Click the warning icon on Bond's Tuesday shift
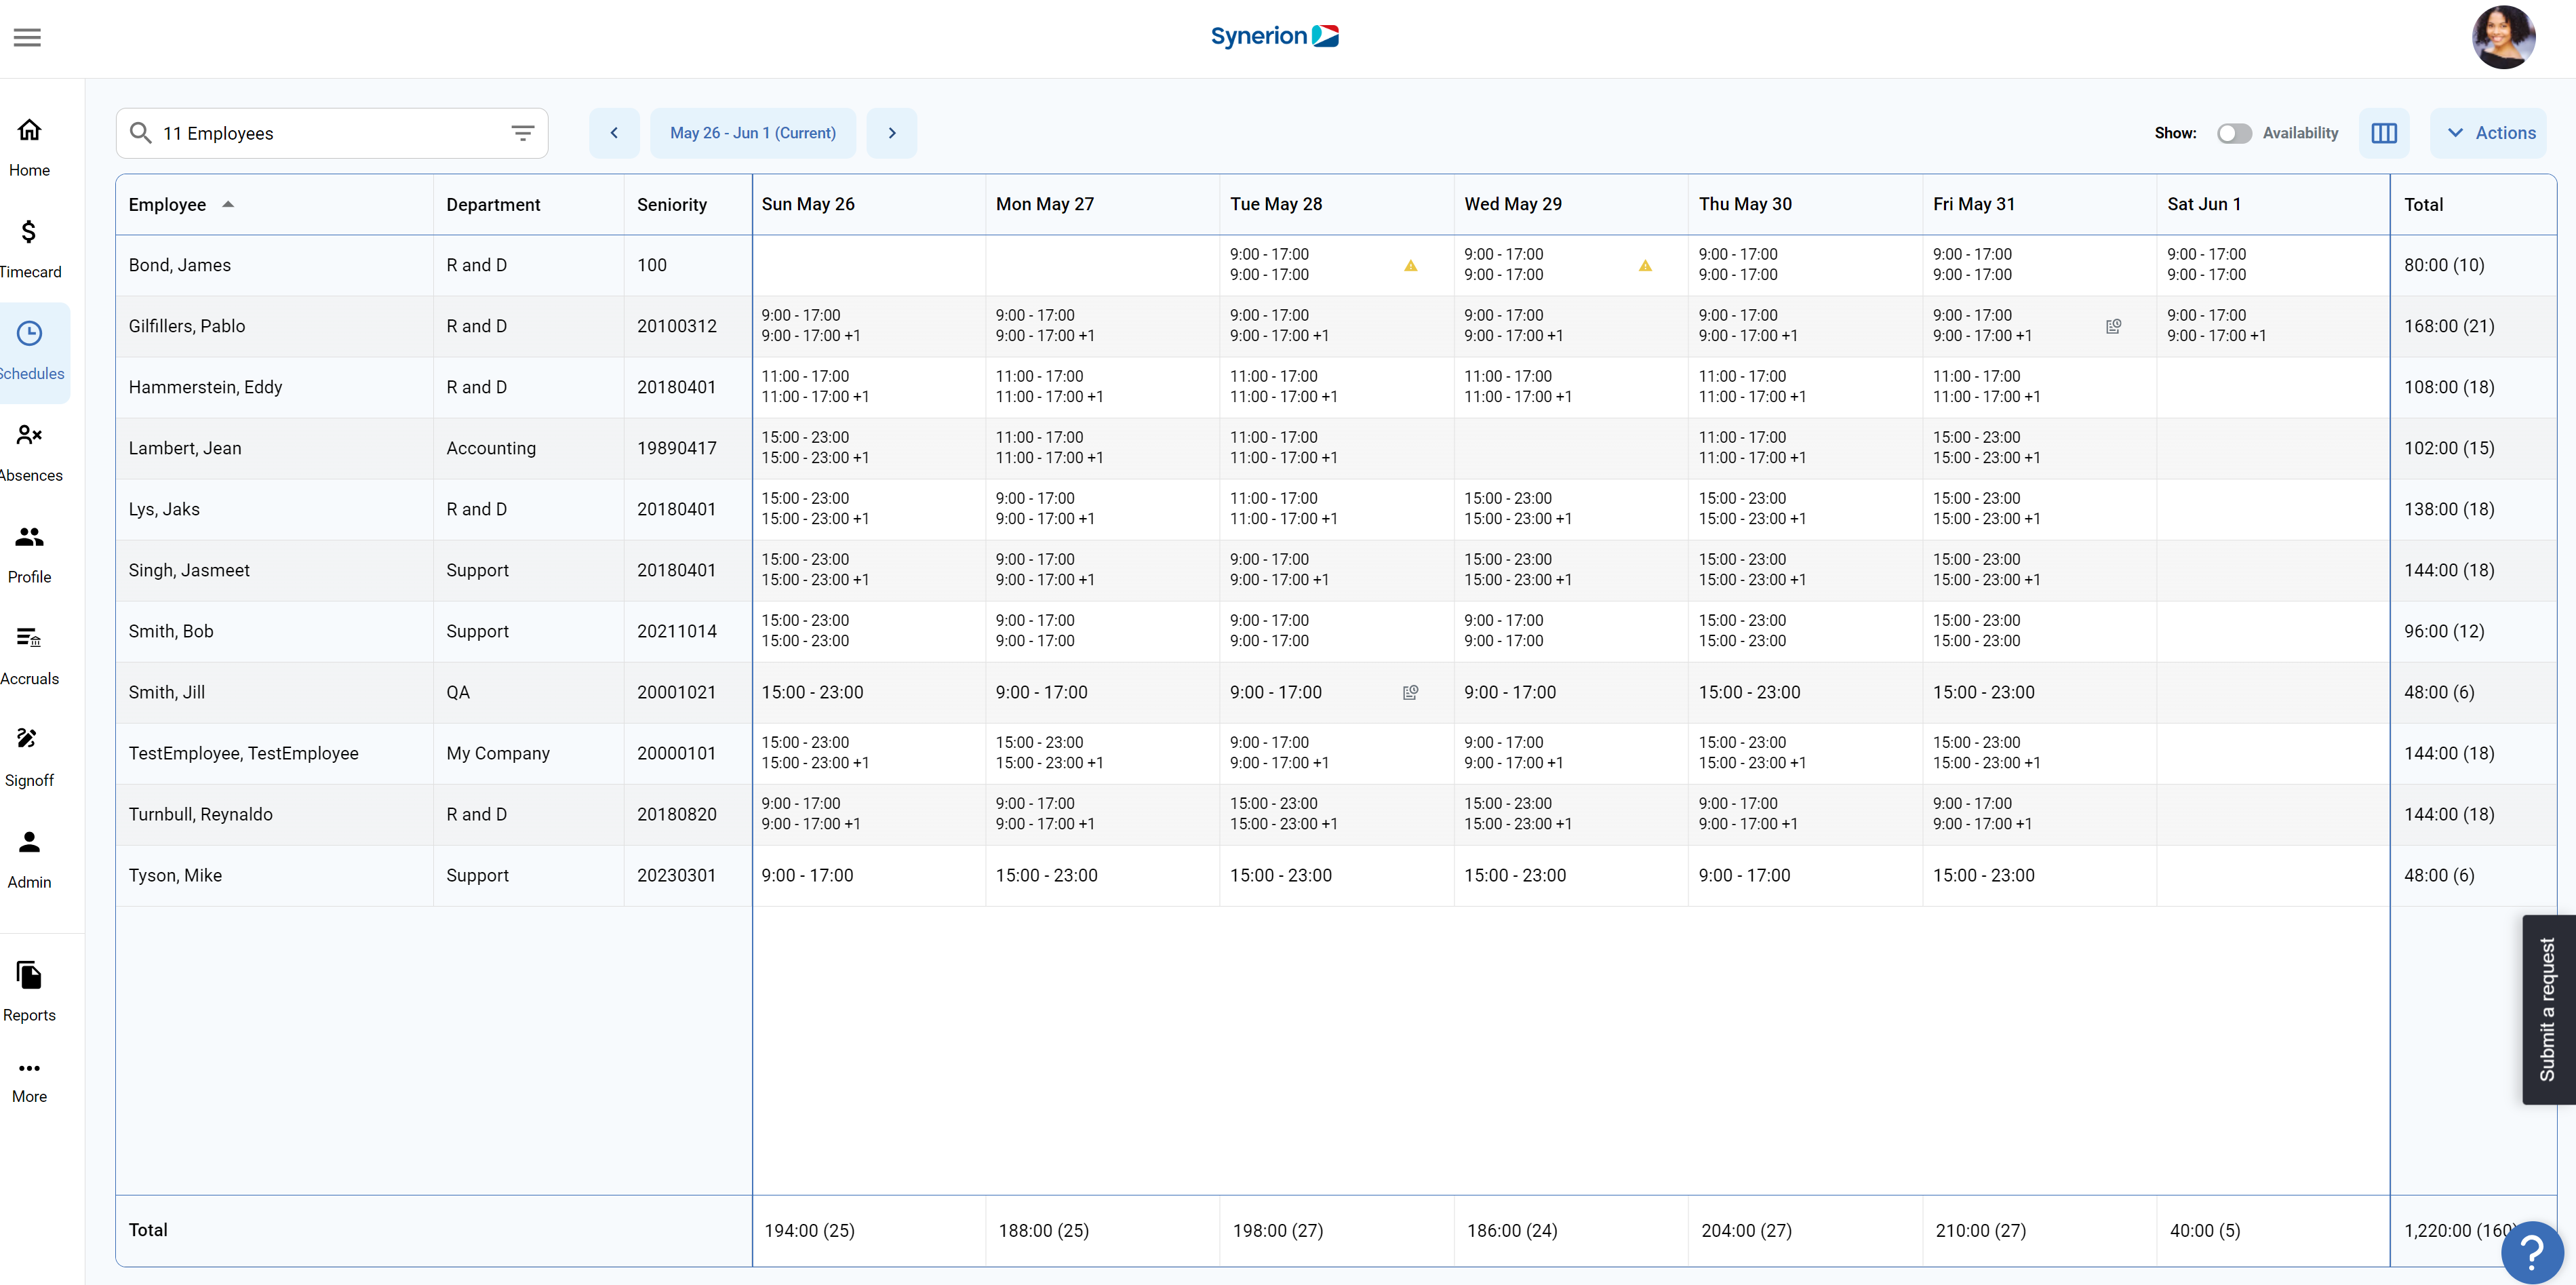The image size is (2576, 1285). coord(1410,265)
